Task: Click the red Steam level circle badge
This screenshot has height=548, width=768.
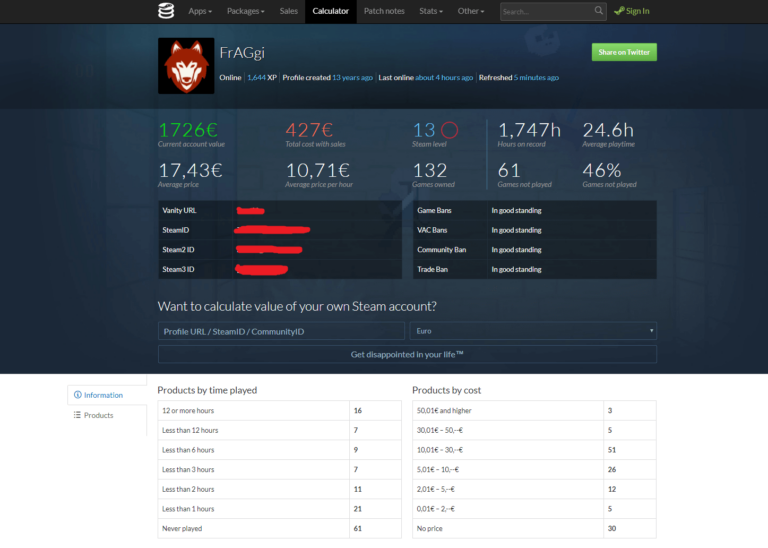Action: pos(449,130)
